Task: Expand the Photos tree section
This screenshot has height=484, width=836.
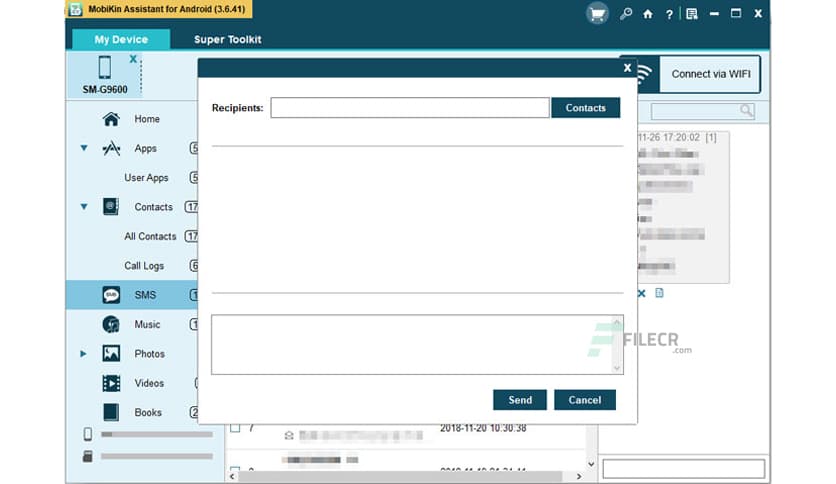Action: (83, 353)
